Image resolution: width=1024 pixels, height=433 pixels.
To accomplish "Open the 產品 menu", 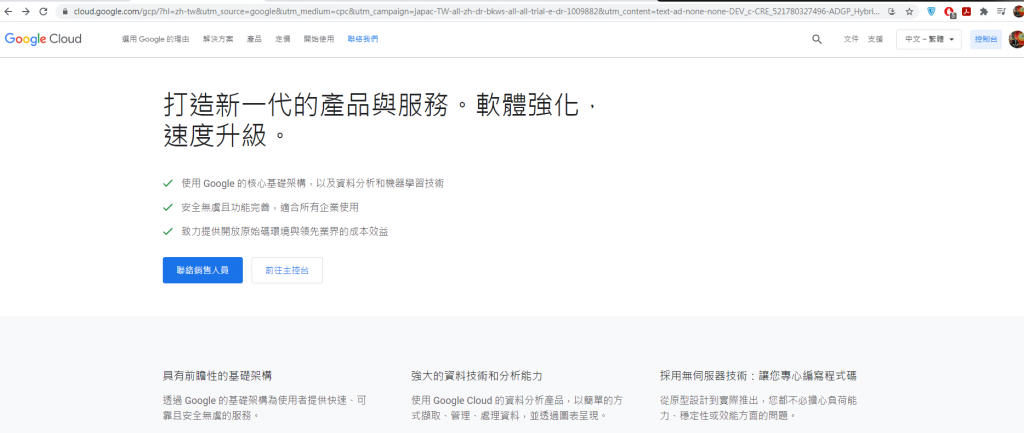I will [x=254, y=39].
